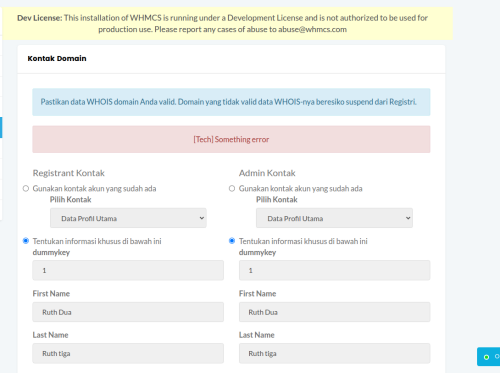
Task: Click Registrant dummykey input field
Action: [128, 270]
